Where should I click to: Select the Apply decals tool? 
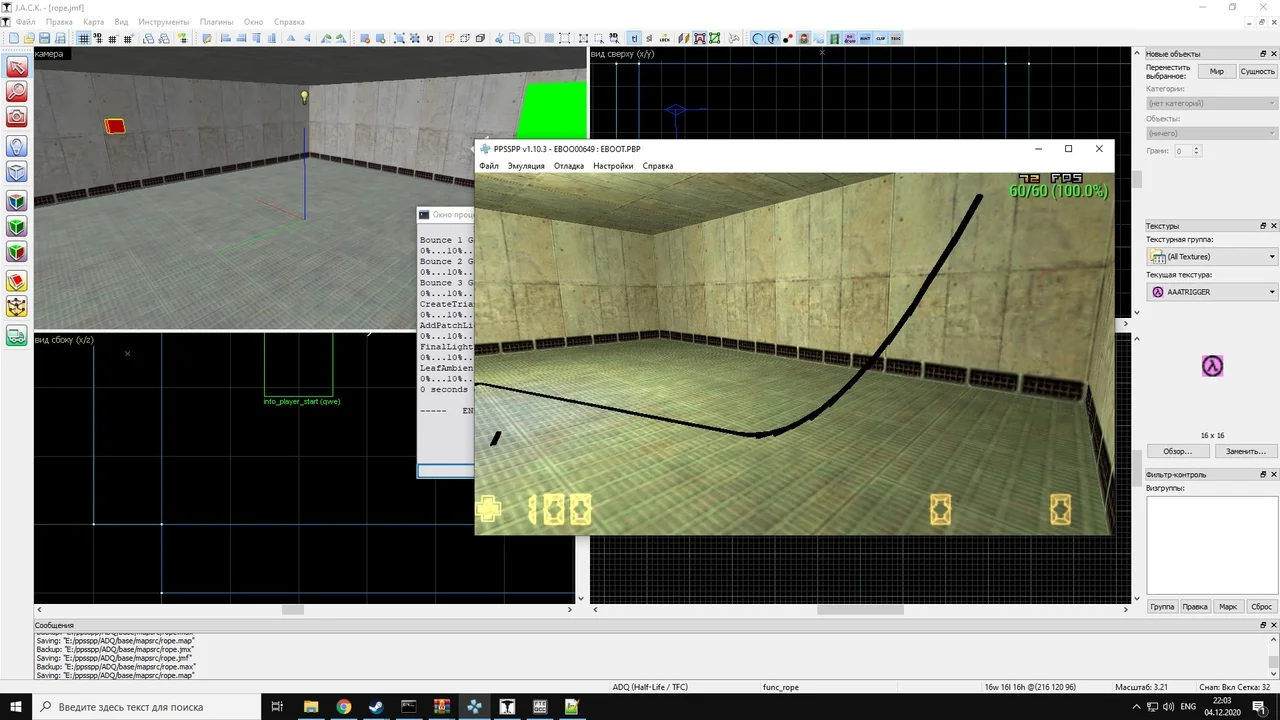pyautogui.click(x=17, y=253)
